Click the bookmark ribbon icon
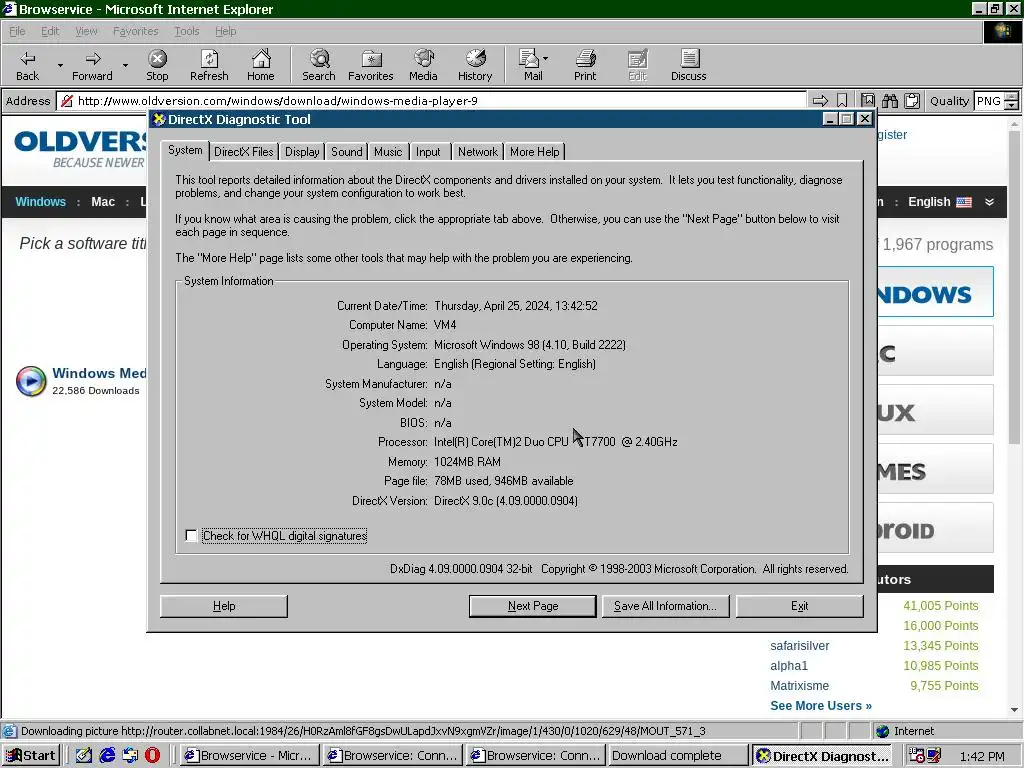 pyautogui.click(x=842, y=101)
